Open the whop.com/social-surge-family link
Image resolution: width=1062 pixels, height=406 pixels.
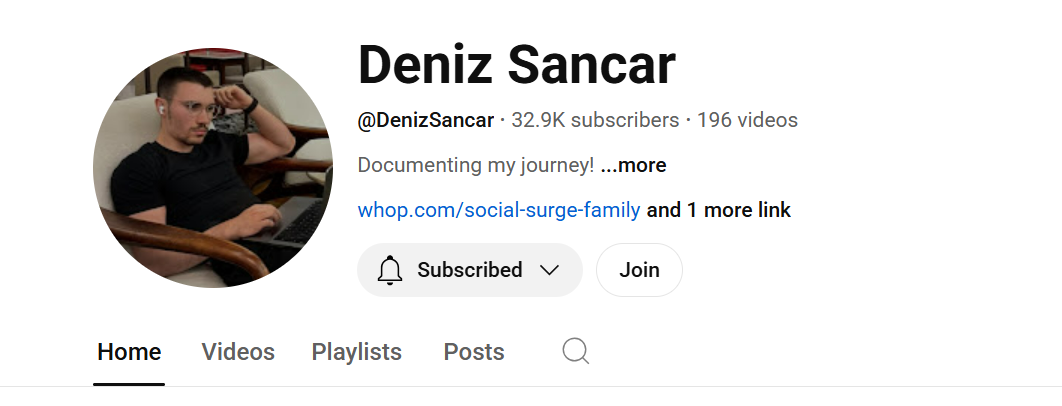499,210
